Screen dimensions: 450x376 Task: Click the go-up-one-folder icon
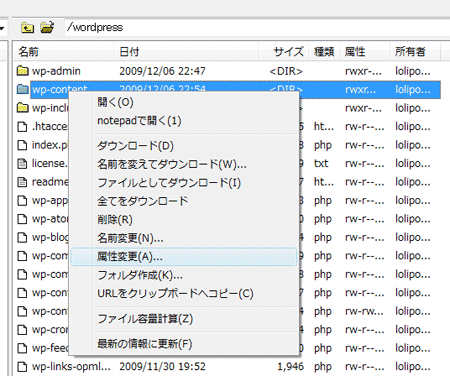click(27, 27)
